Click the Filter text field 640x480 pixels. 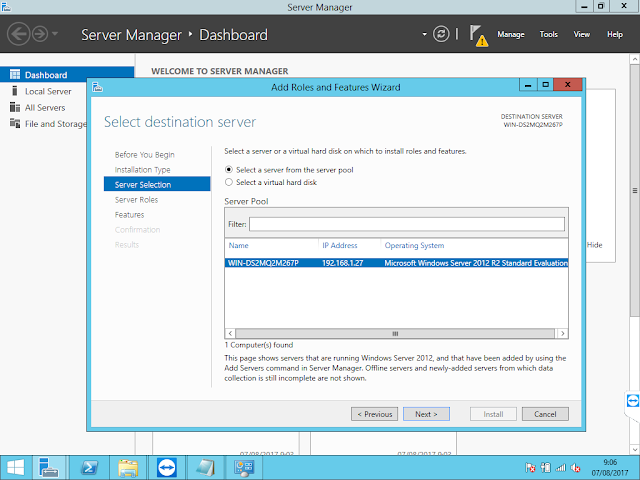pos(407,224)
